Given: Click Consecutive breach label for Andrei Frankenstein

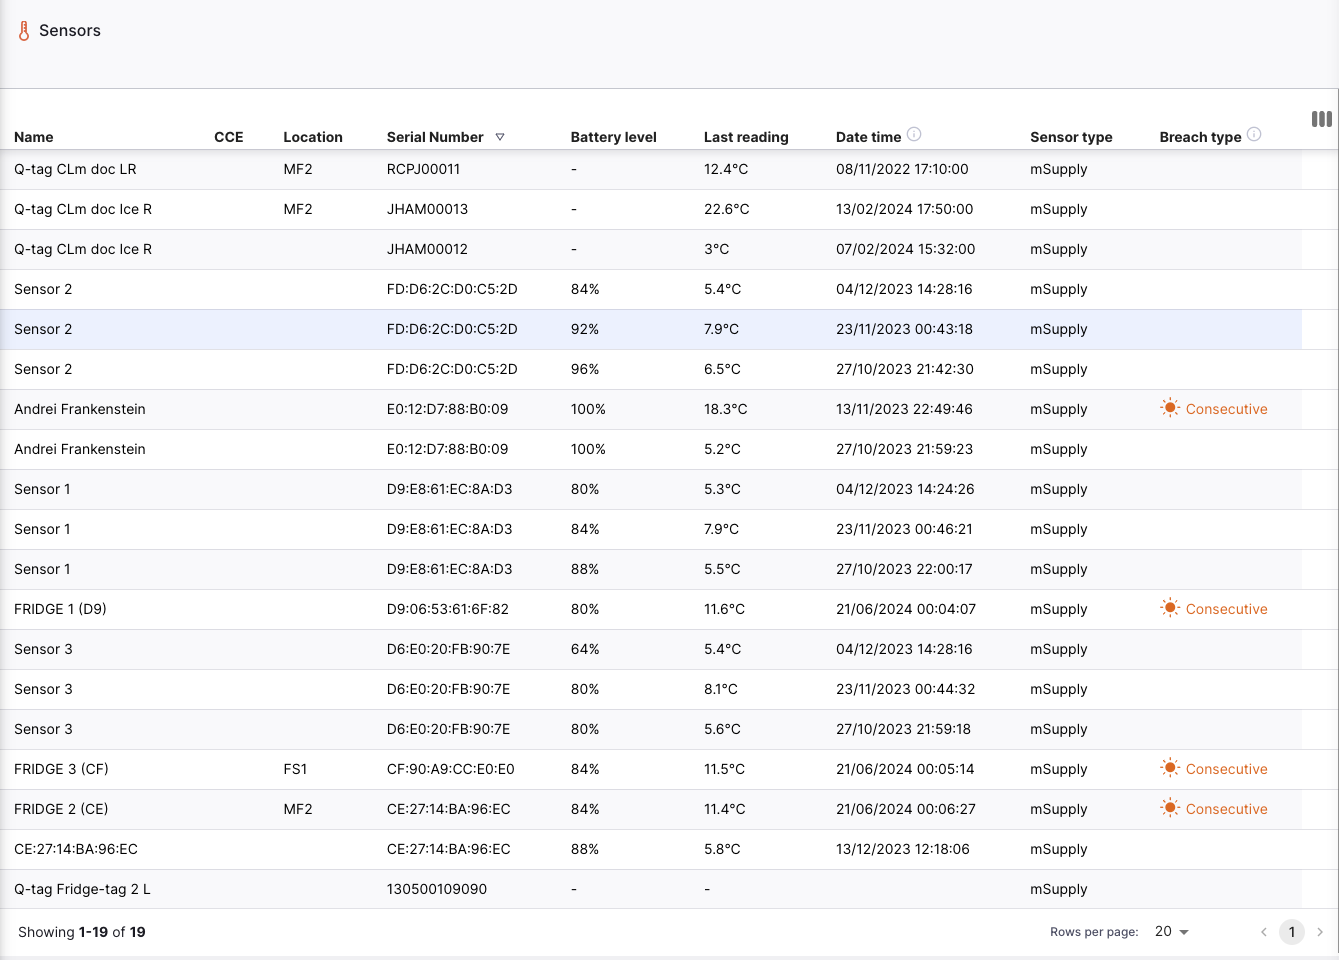Looking at the screenshot, I should click(x=1226, y=409).
